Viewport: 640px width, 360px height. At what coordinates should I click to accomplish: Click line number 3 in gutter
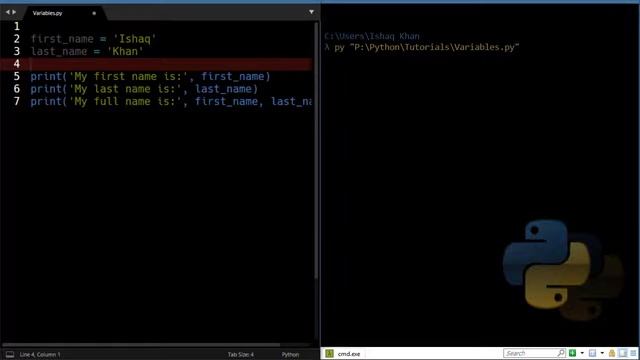coord(16,51)
